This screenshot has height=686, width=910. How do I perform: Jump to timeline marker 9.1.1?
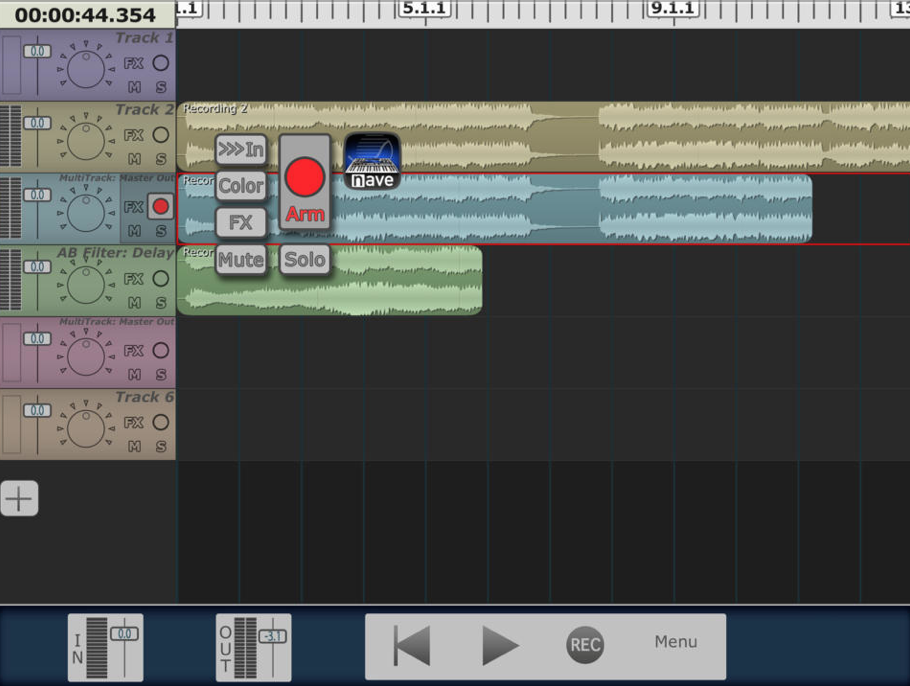(x=673, y=9)
